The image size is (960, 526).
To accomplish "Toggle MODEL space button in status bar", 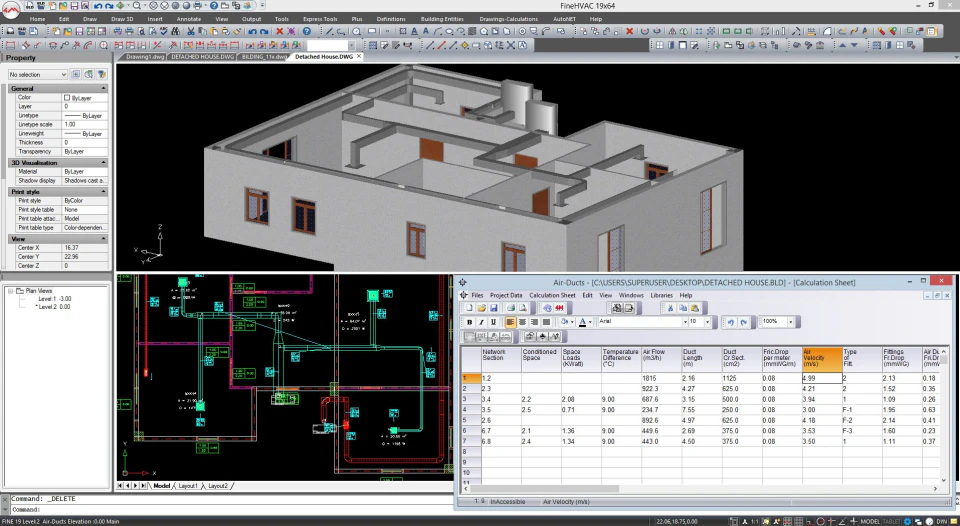I will click(x=869, y=521).
